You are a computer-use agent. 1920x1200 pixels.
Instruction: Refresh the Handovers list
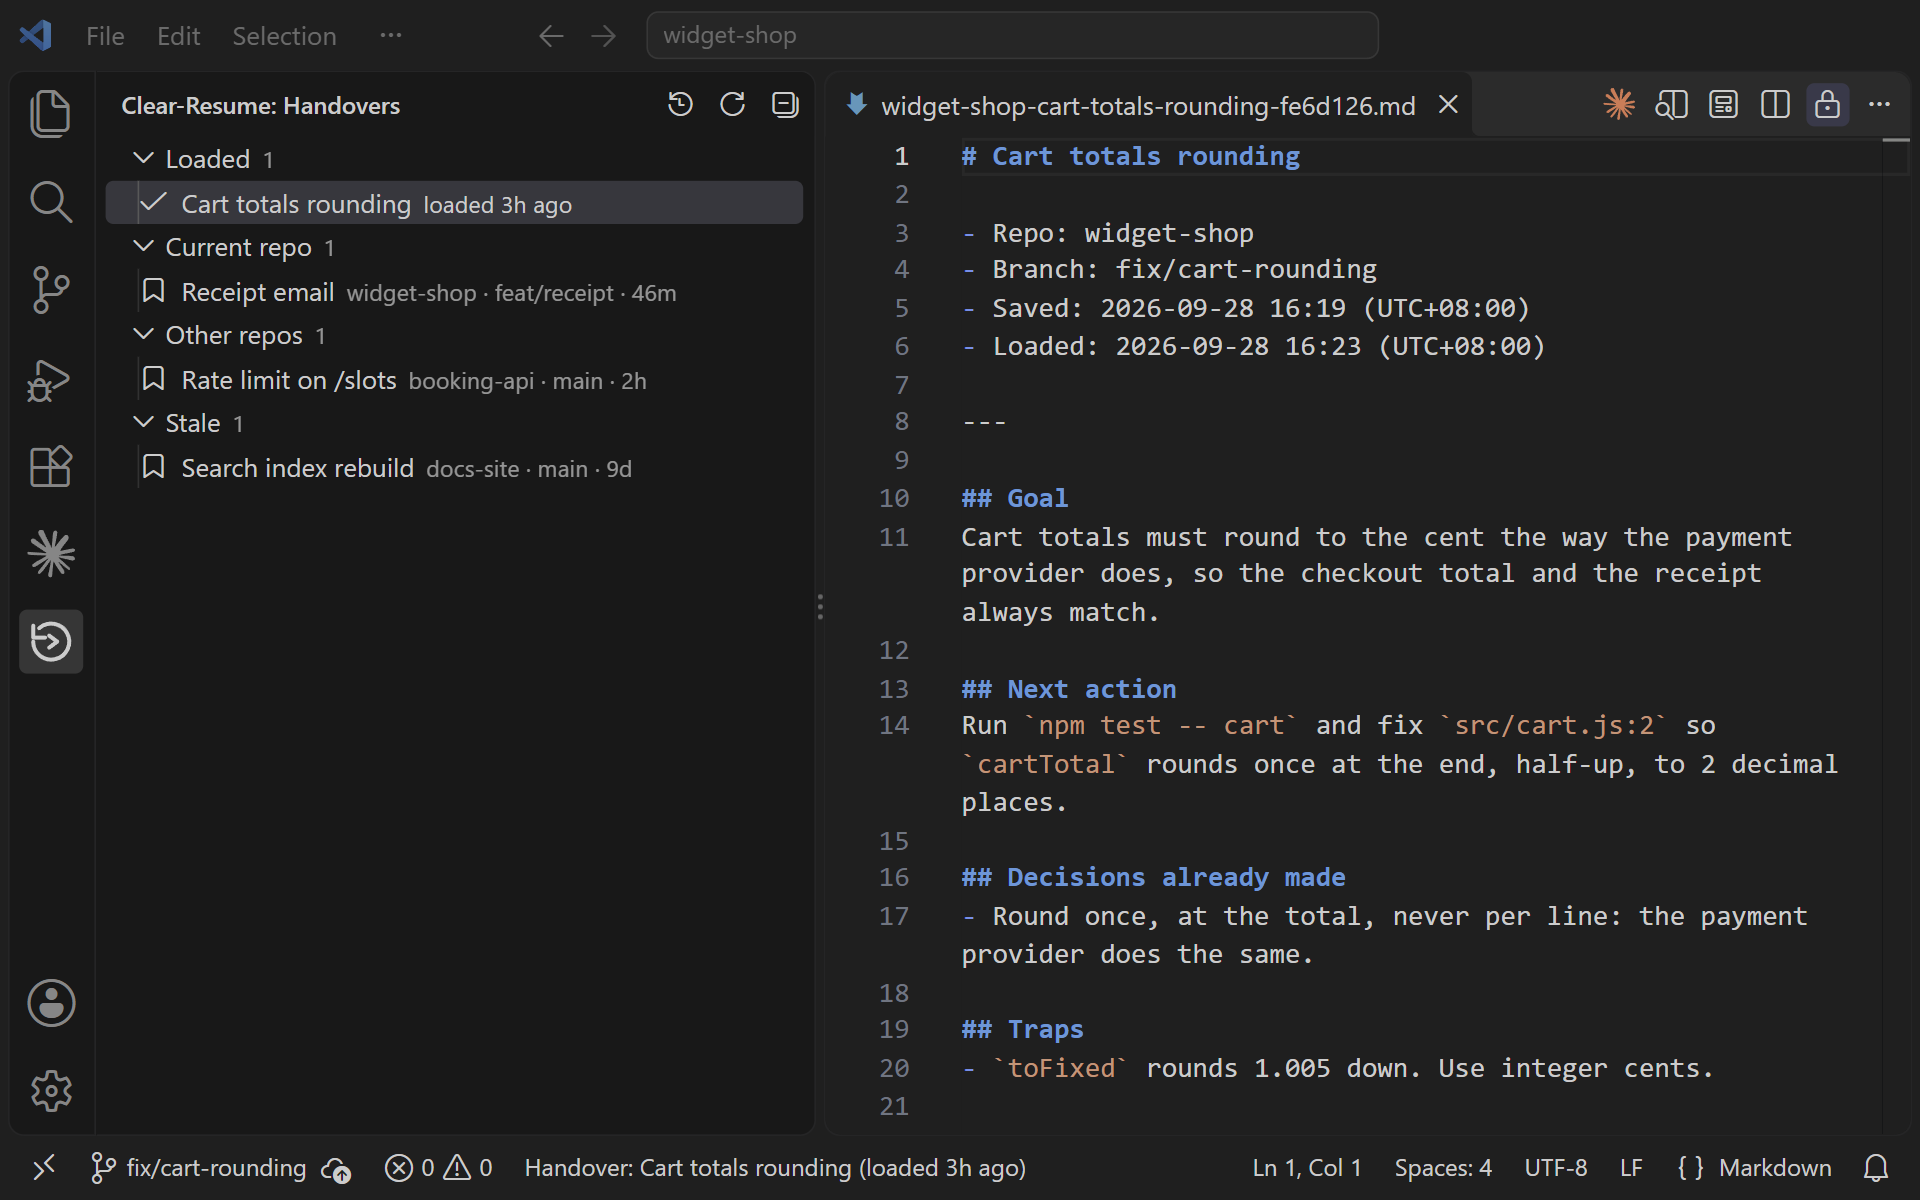pyautogui.click(x=733, y=105)
